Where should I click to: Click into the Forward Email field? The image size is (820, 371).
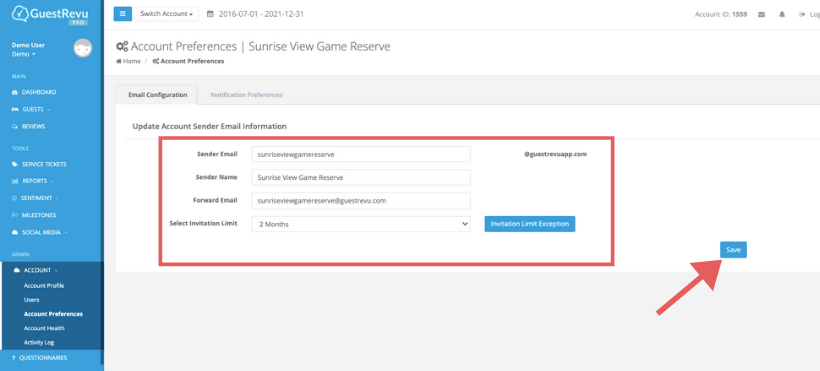click(x=361, y=200)
